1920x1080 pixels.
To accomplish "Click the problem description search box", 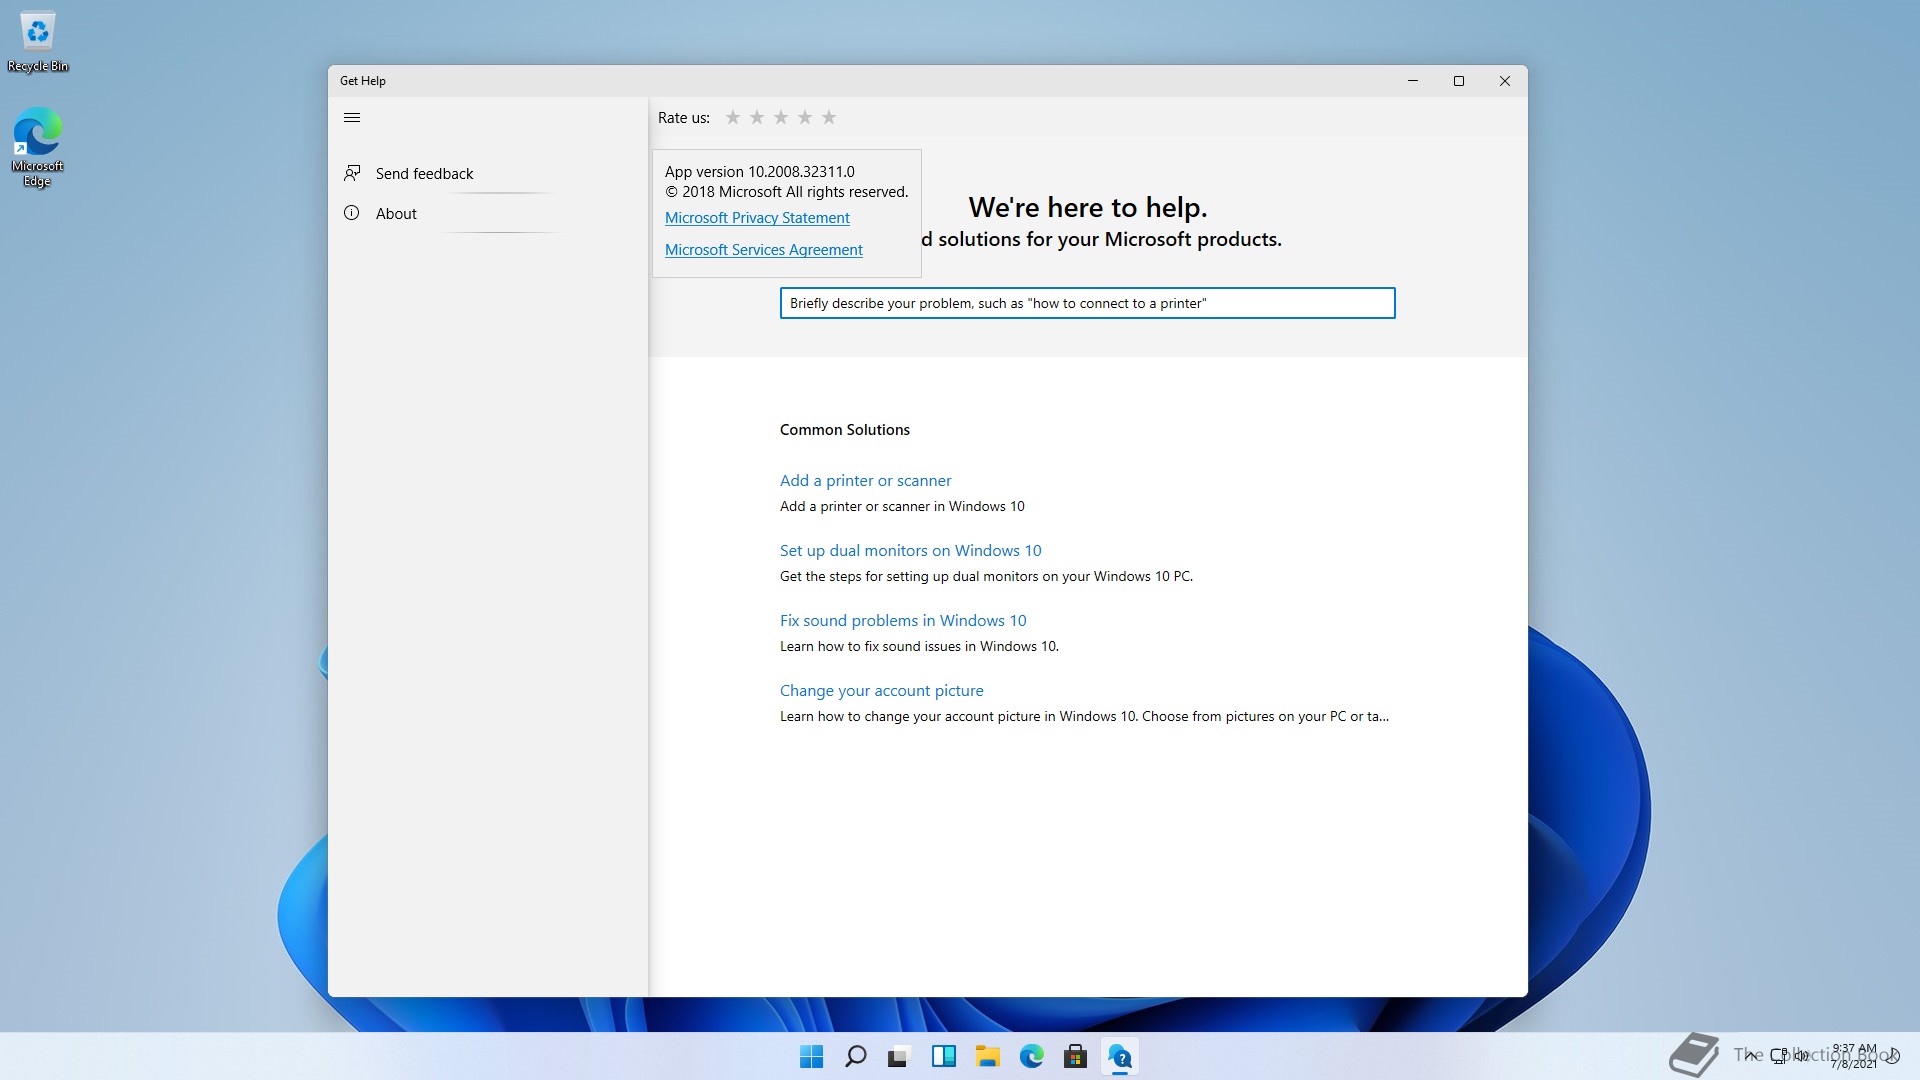I will 1087,303.
